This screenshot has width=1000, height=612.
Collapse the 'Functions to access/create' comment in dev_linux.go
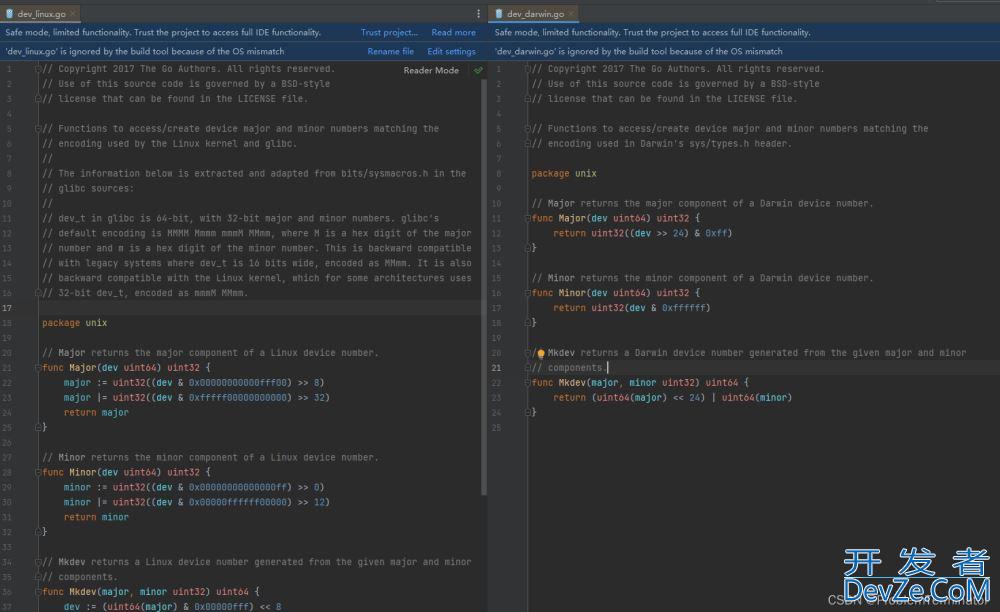[38, 129]
